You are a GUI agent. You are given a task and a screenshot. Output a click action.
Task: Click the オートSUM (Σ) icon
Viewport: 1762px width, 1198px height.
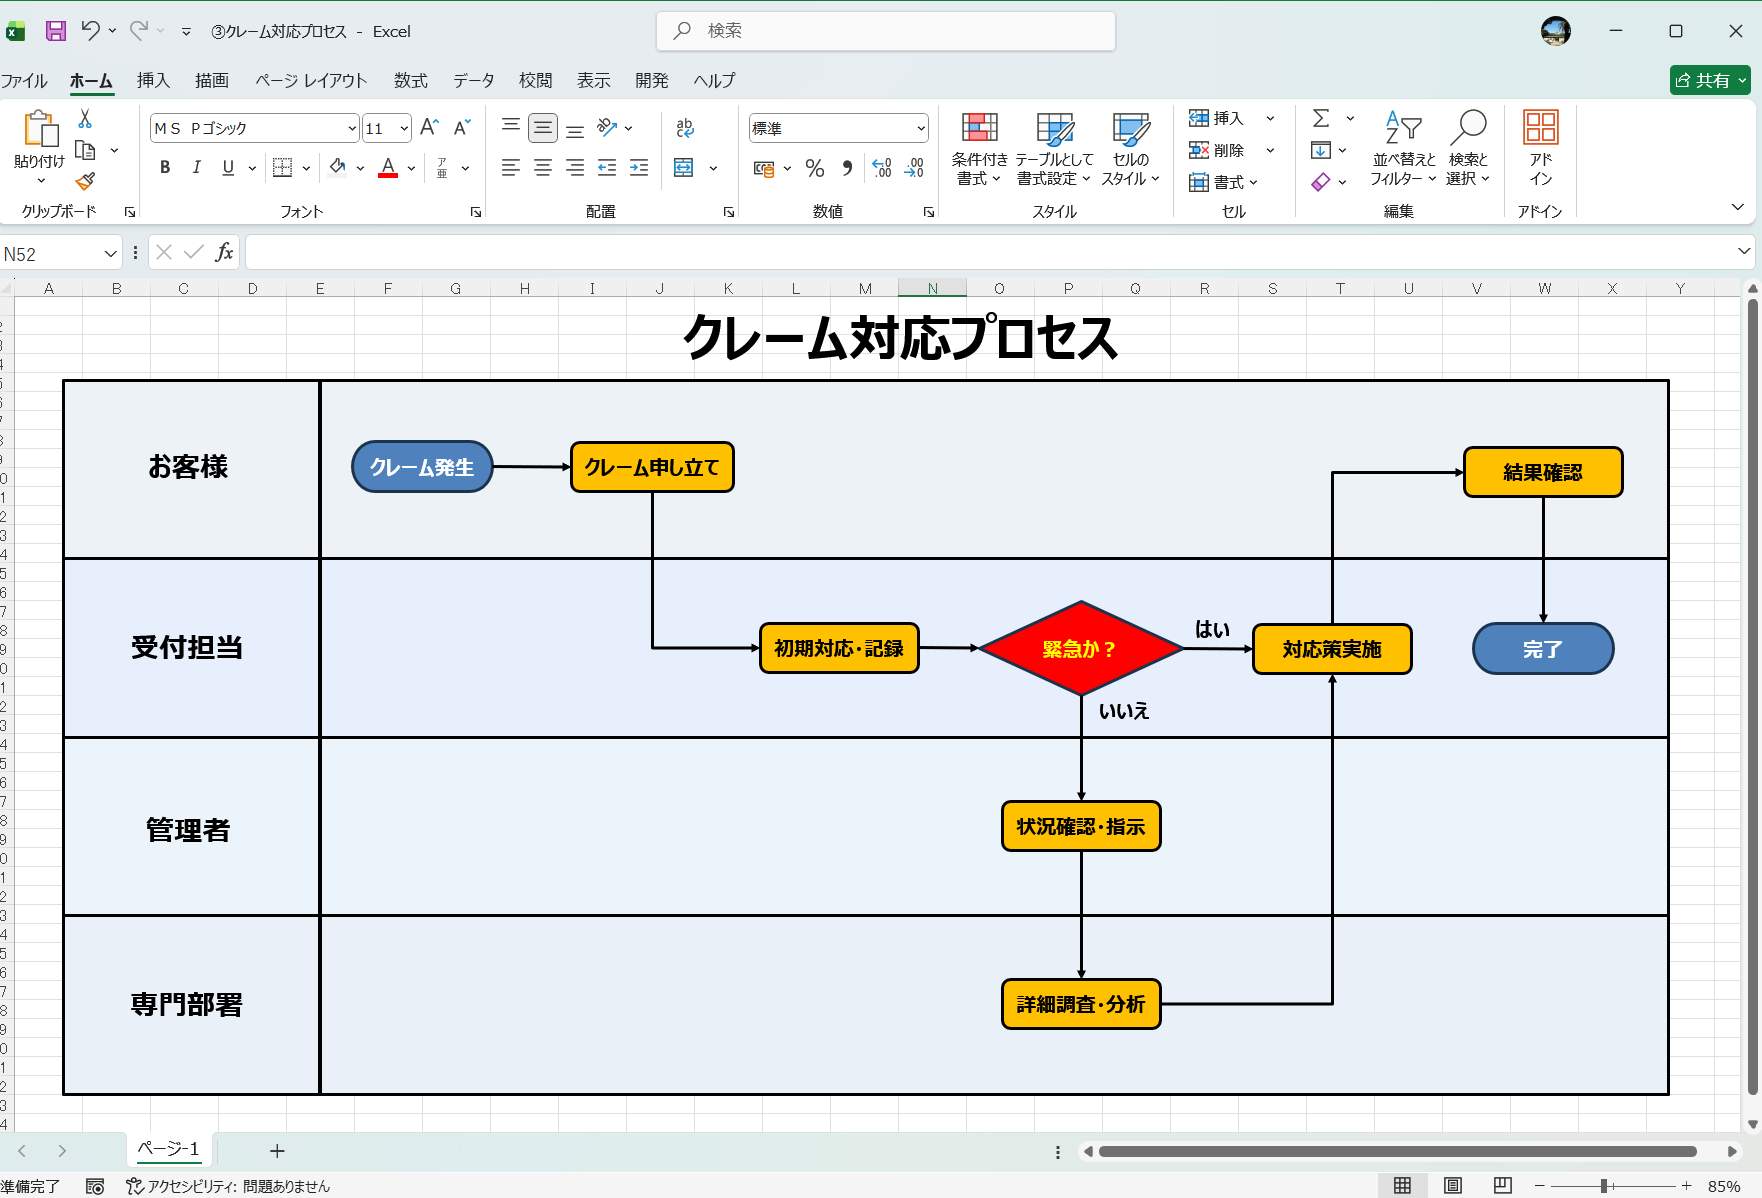pos(1322,118)
